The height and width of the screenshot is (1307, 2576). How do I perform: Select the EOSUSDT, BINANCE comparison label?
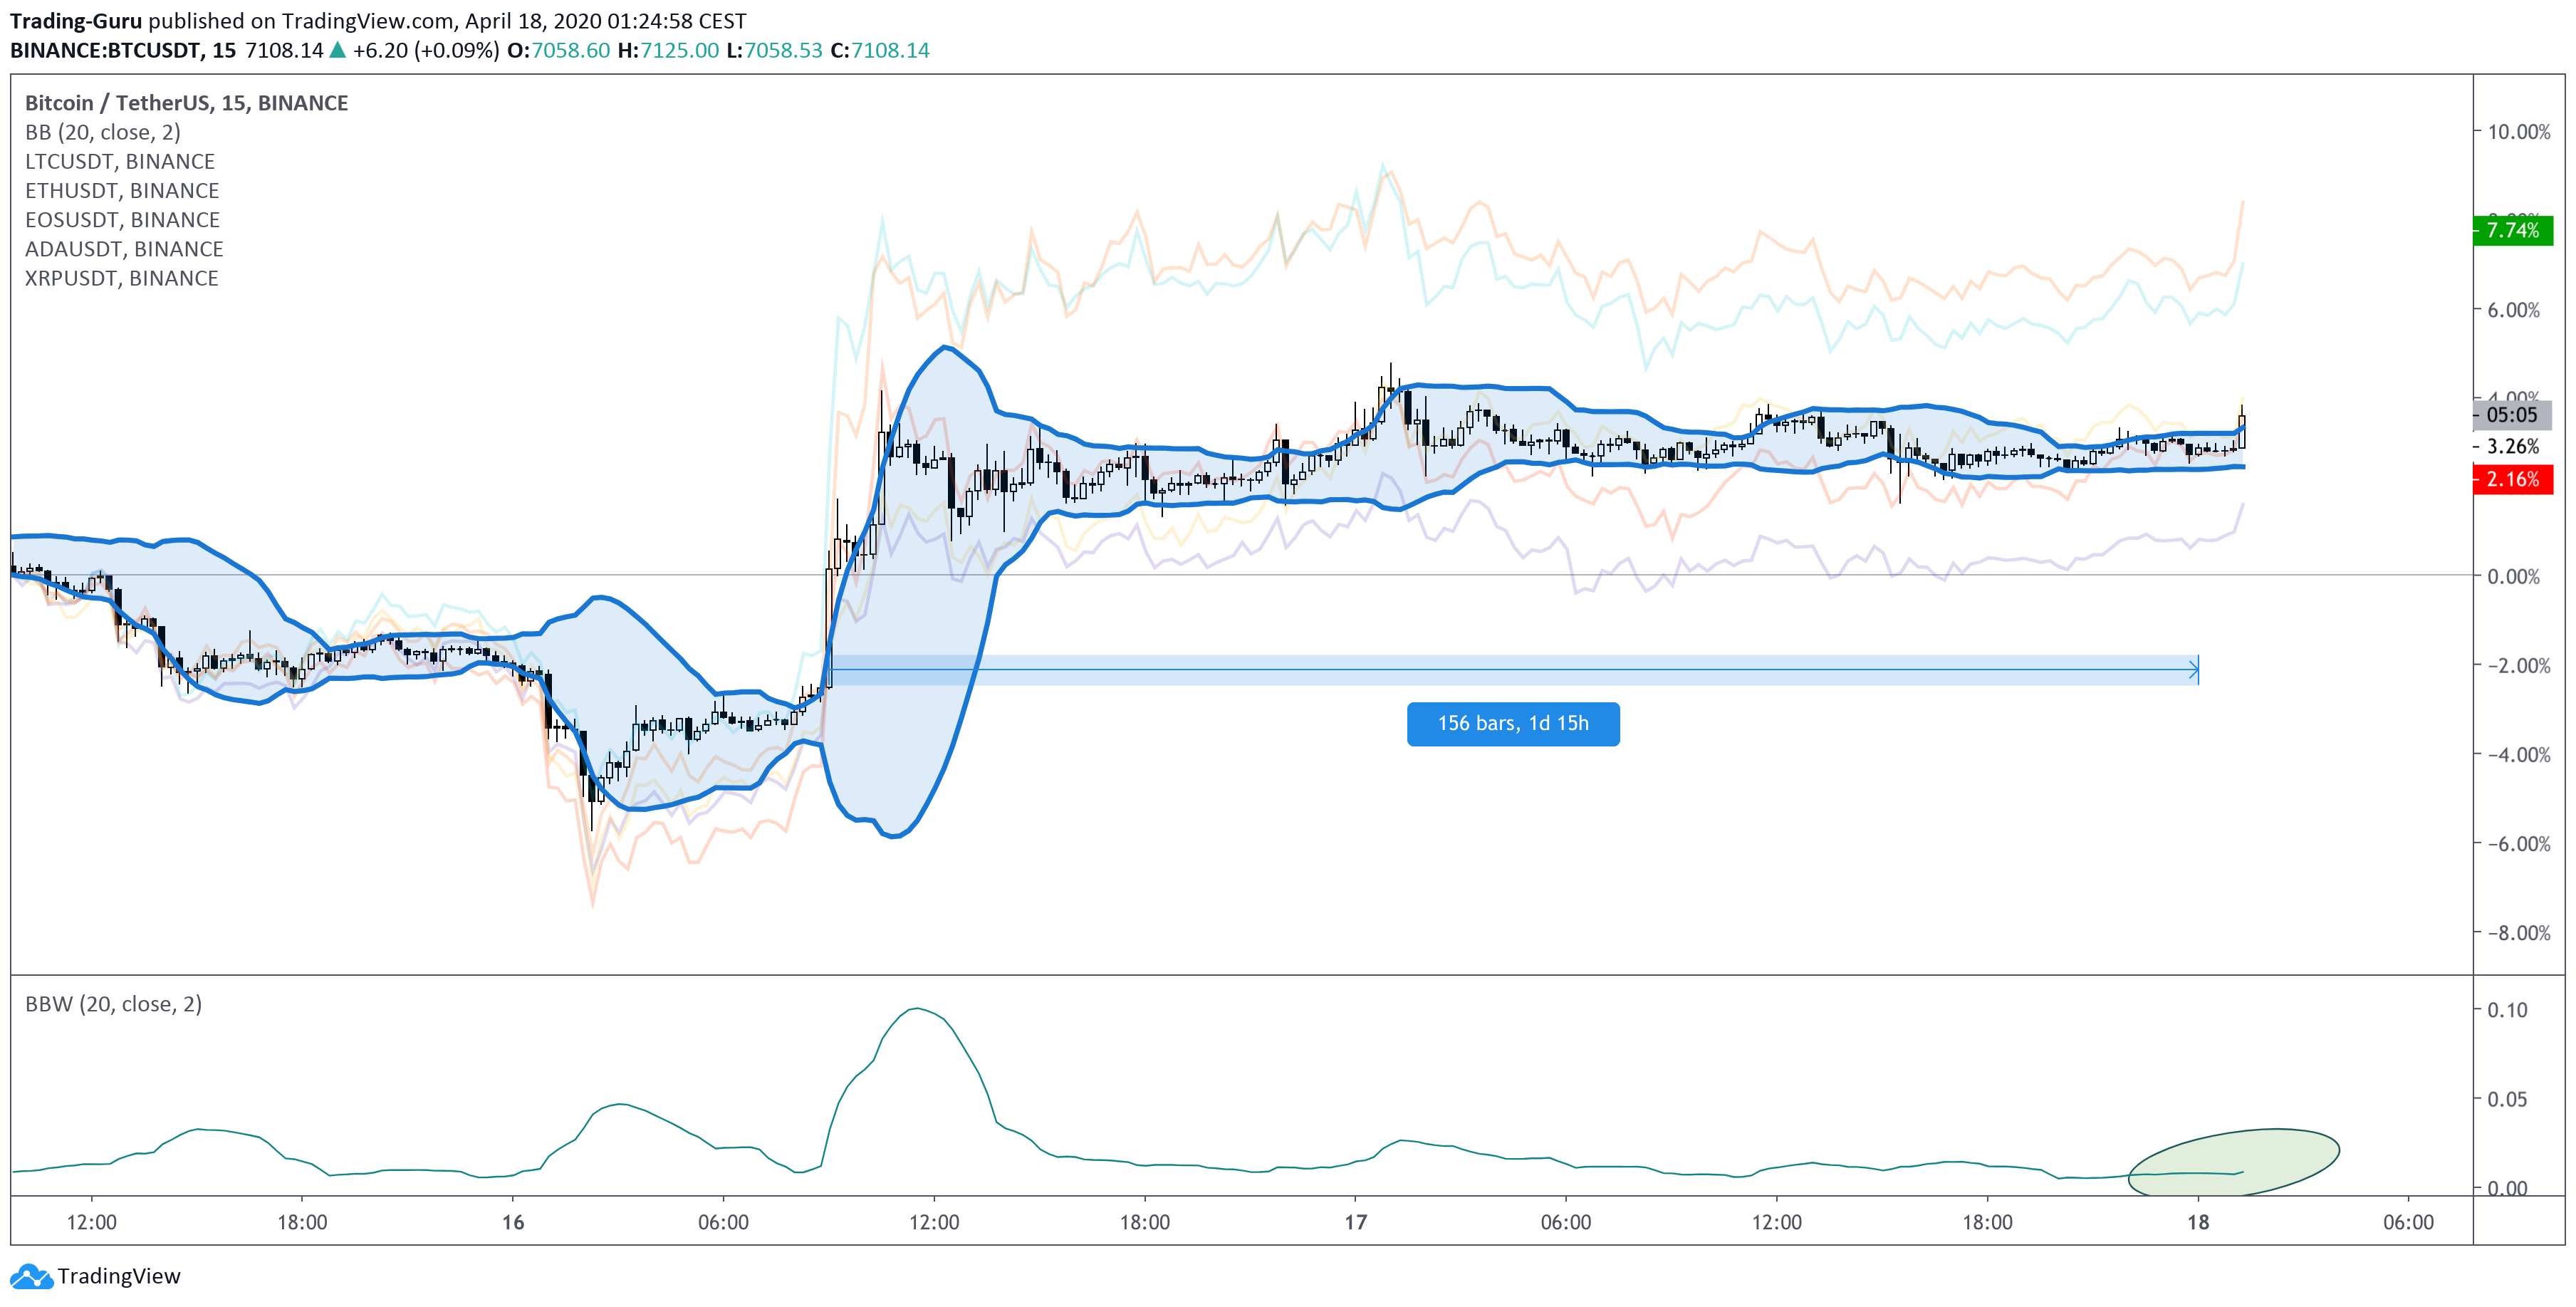pos(122,219)
